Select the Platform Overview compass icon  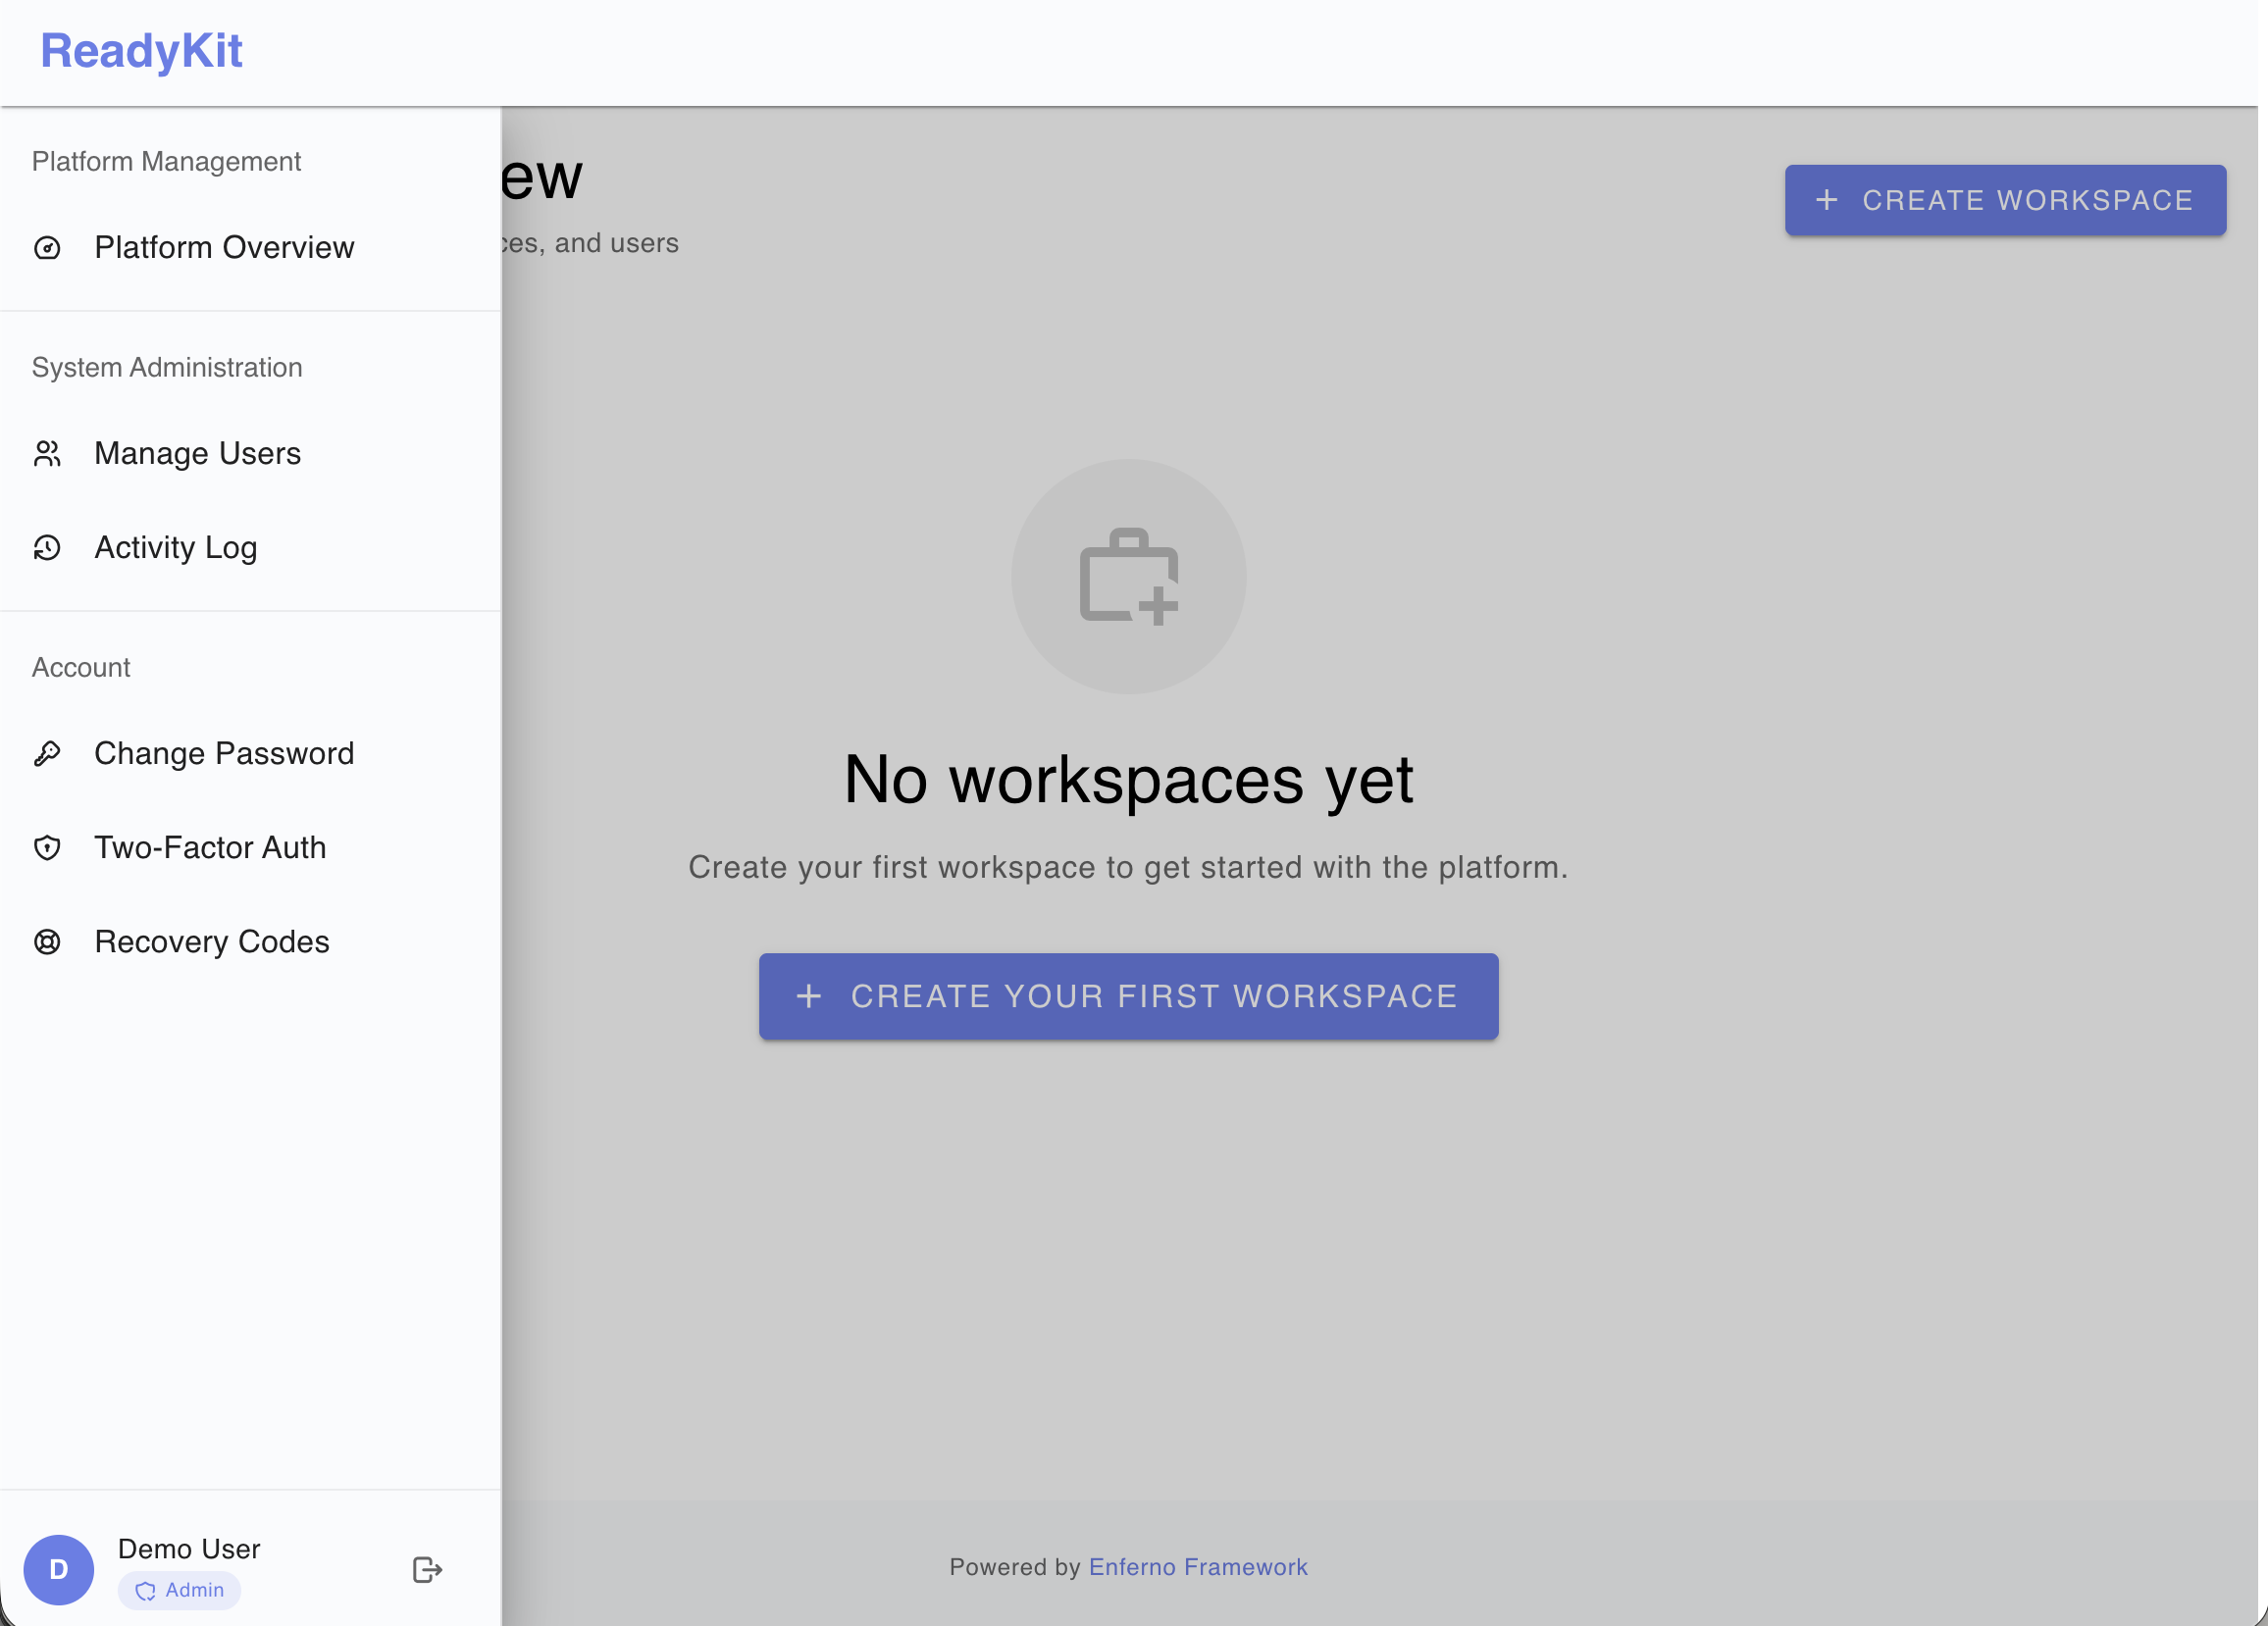[47, 249]
